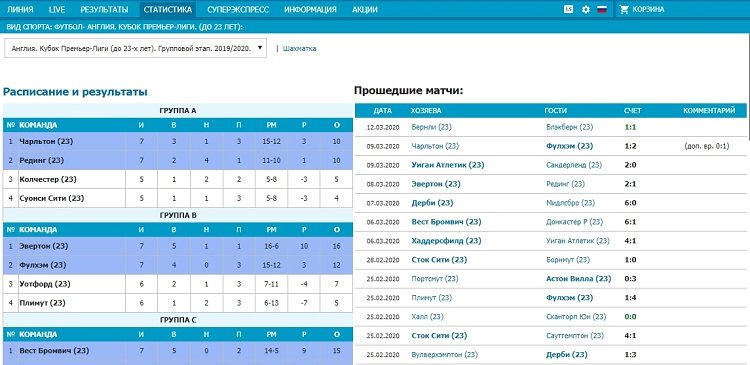Click the Счет column header
The width and height of the screenshot is (750, 365).
(633, 111)
